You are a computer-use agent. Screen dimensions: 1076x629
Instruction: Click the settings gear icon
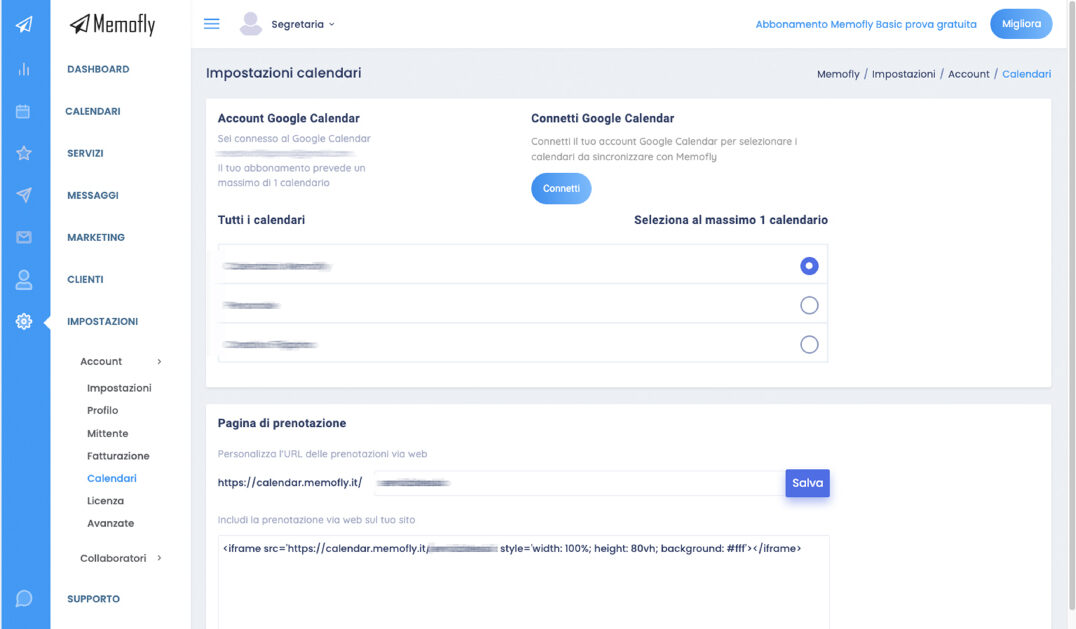click(24, 322)
